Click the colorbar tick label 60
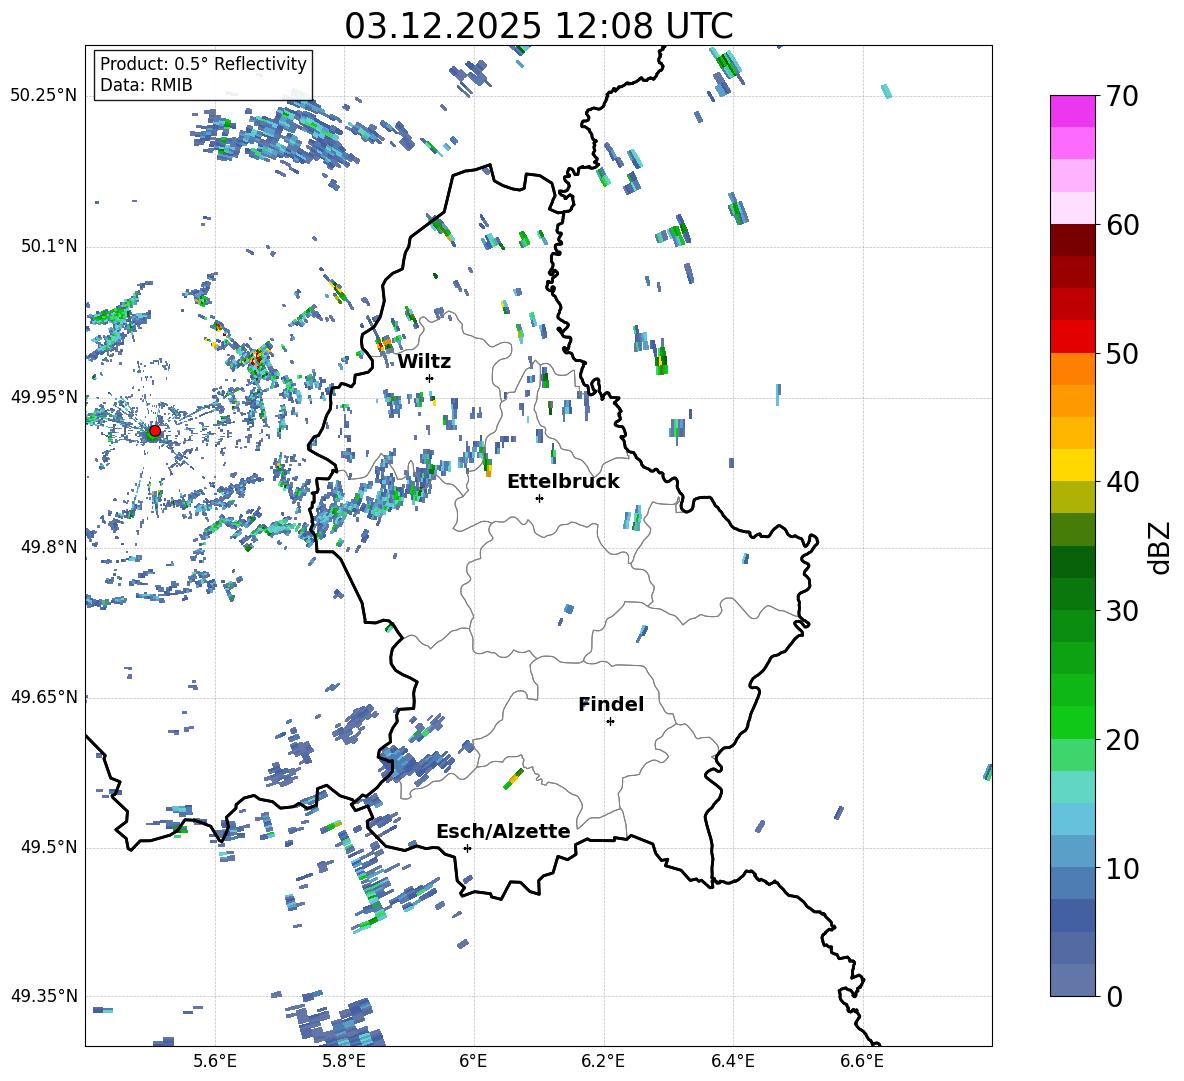The height and width of the screenshot is (1081, 1184). [1123, 225]
